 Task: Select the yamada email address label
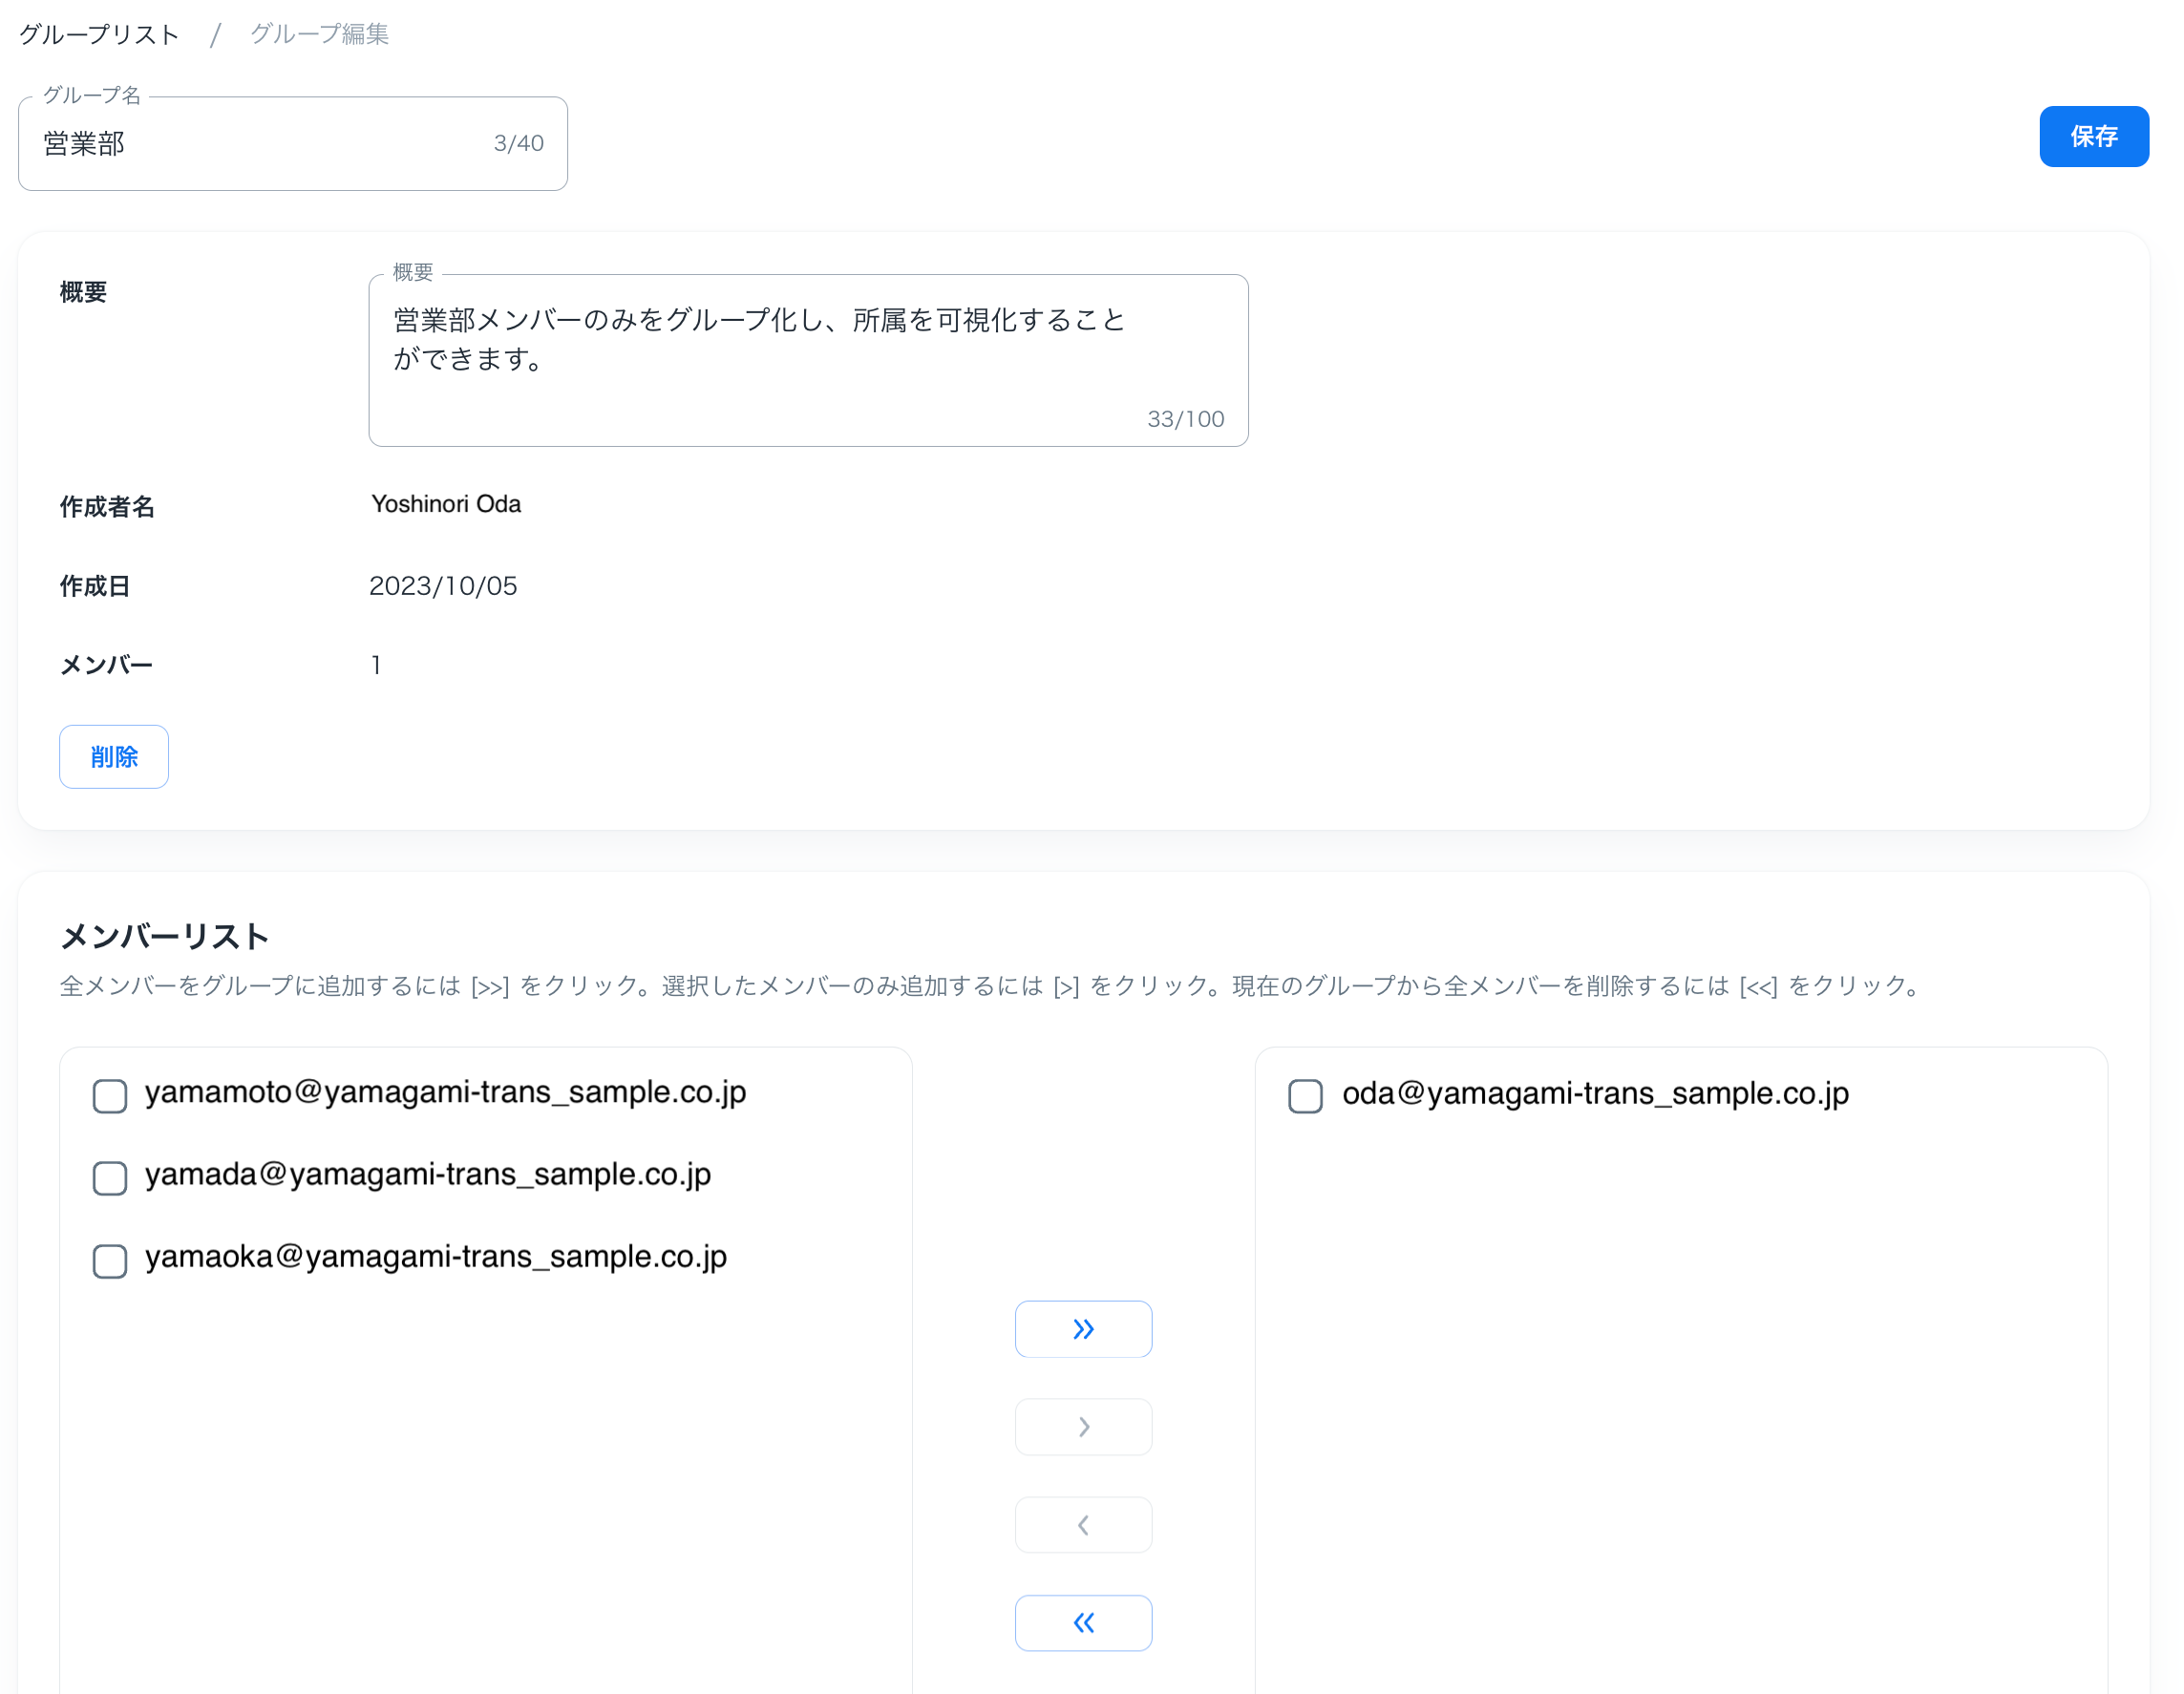[428, 1174]
